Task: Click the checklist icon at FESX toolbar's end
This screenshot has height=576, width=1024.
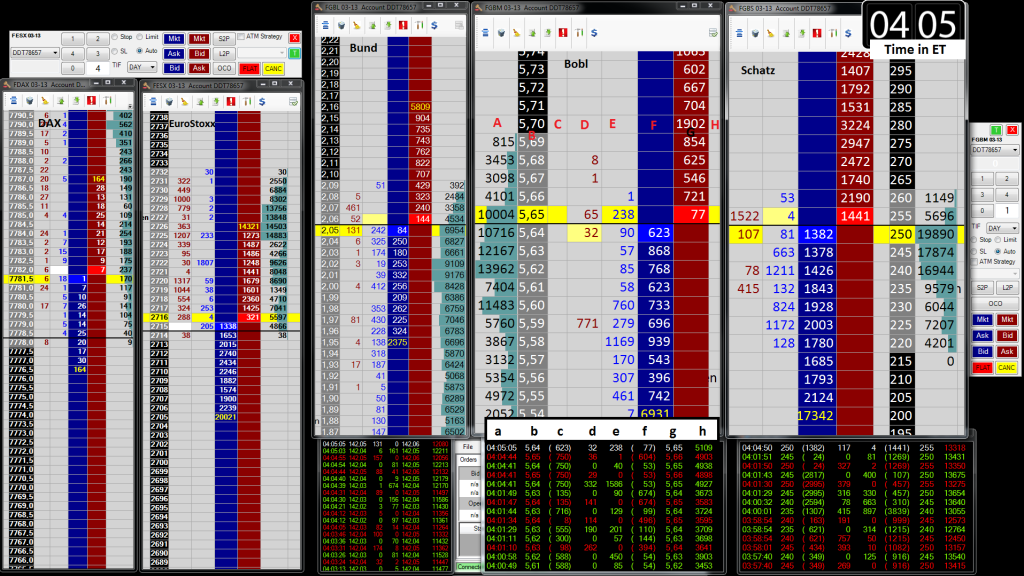Action: [293, 101]
